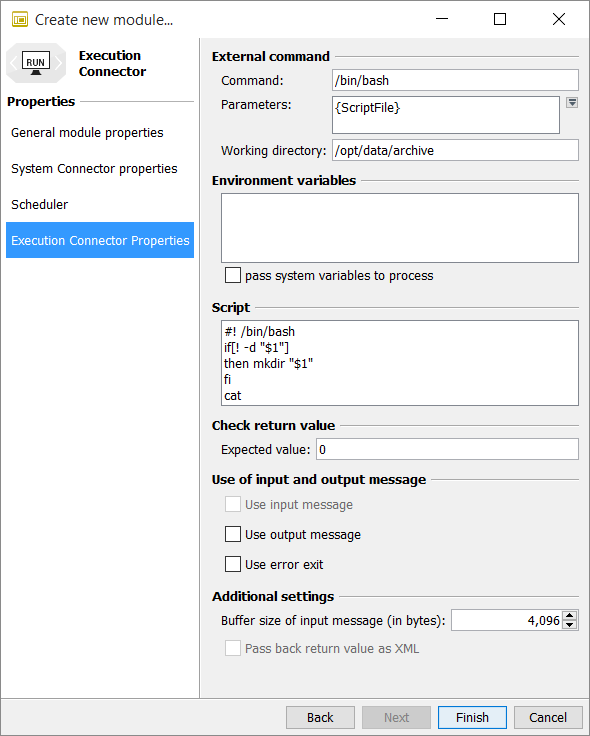Image resolution: width=590 pixels, height=736 pixels.
Task: Select Execution Connector Properties page
Action: point(100,240)
